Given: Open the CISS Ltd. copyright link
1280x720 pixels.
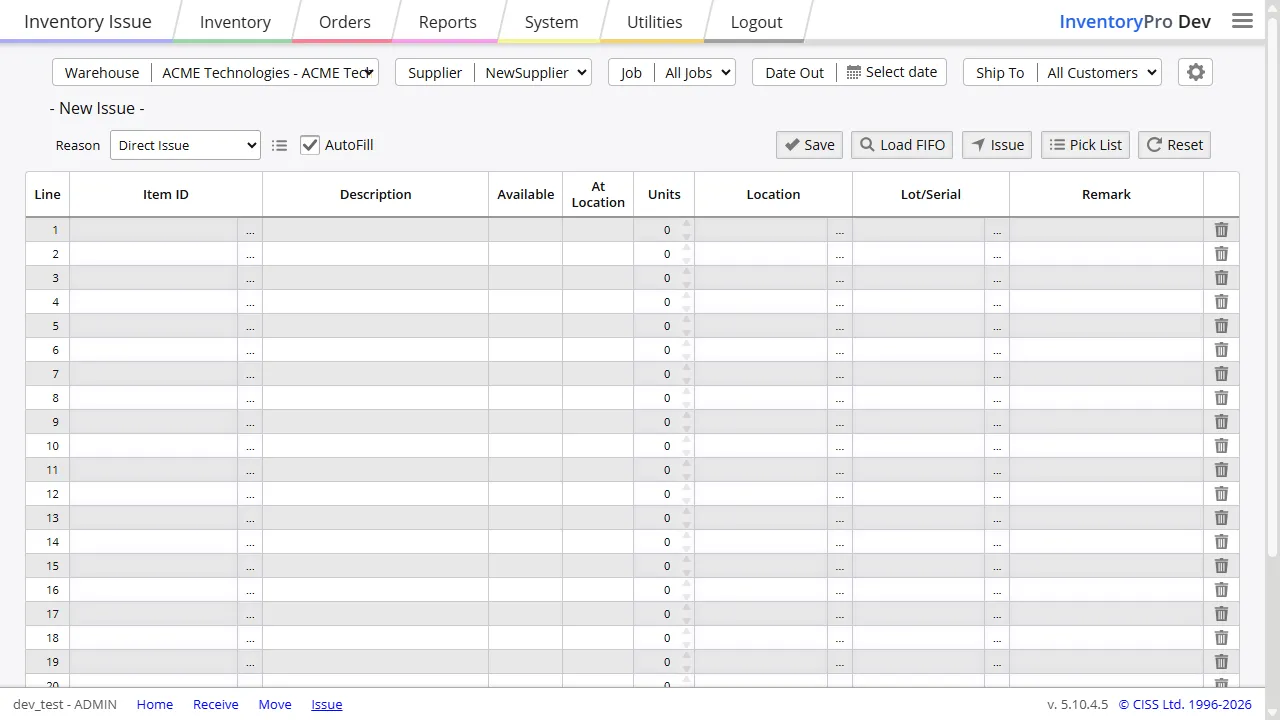Looking at the screenshot, I should pos(1185,704).
